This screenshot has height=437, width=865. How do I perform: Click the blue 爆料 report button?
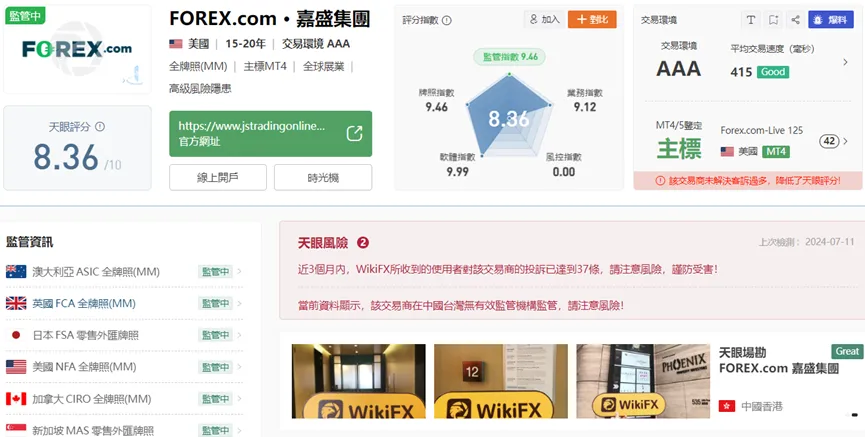tap(831, 20)
